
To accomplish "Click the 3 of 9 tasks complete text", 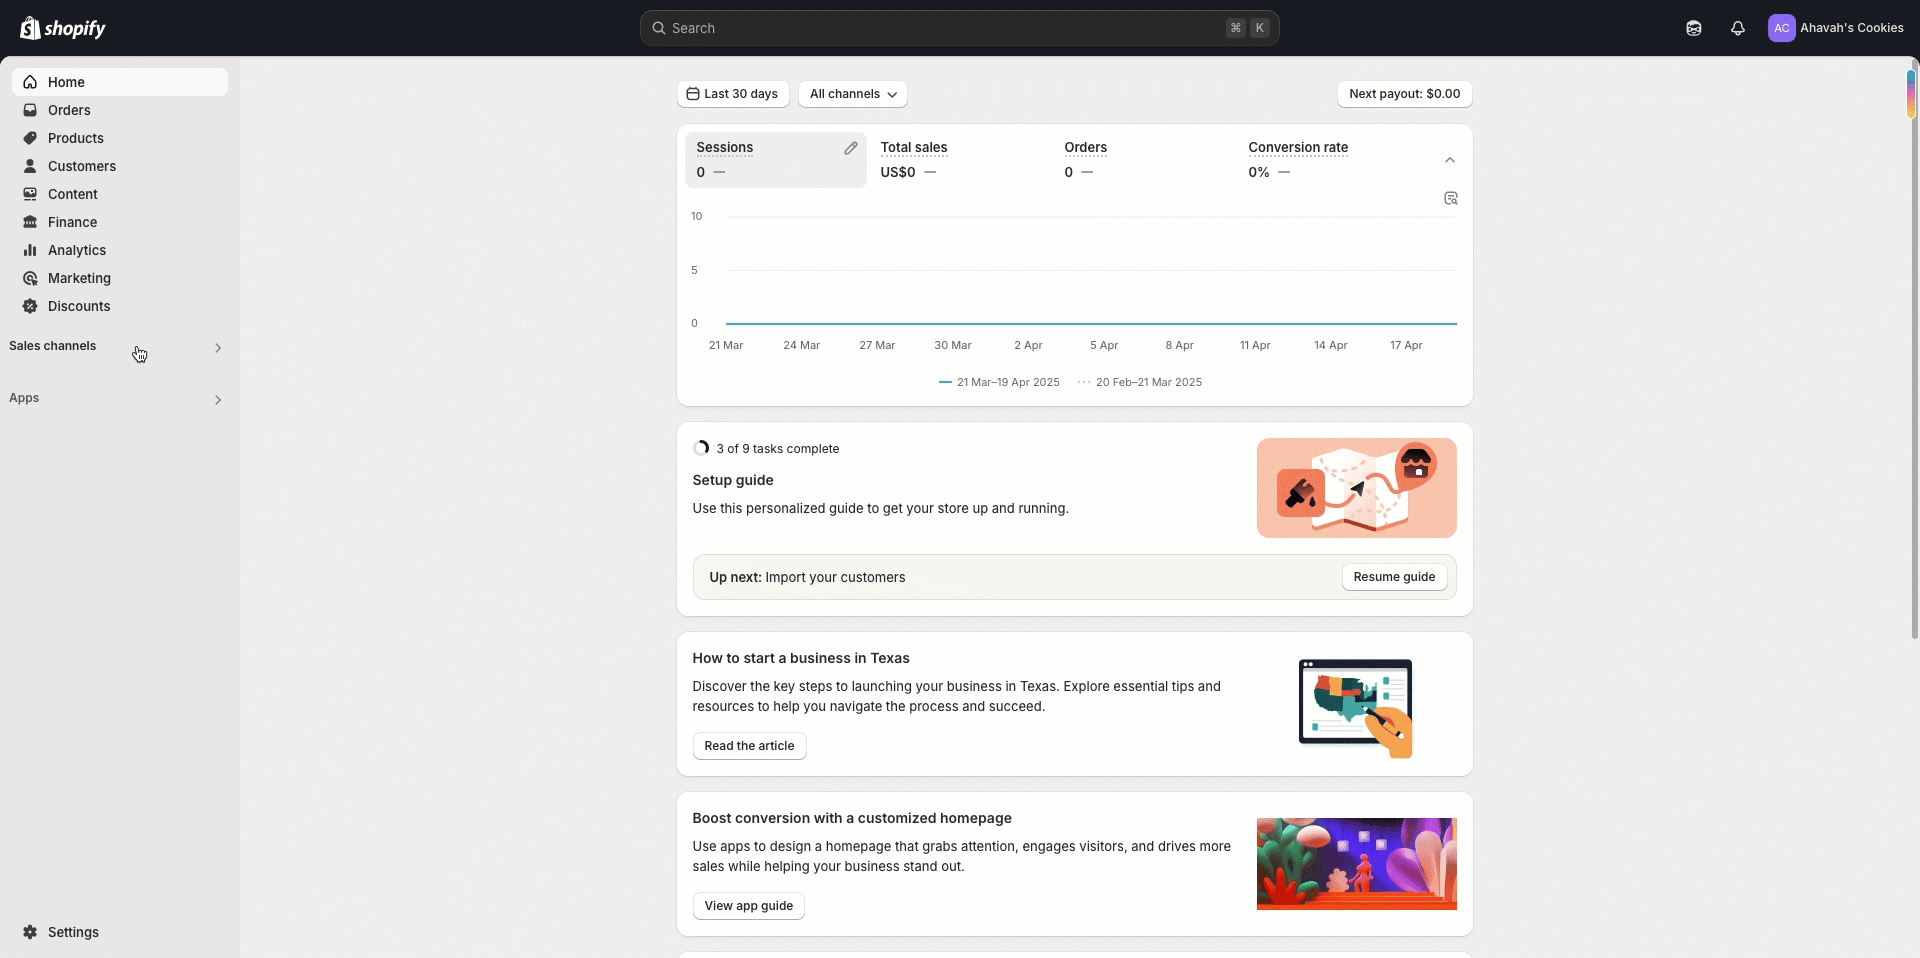I will [778, 448].
